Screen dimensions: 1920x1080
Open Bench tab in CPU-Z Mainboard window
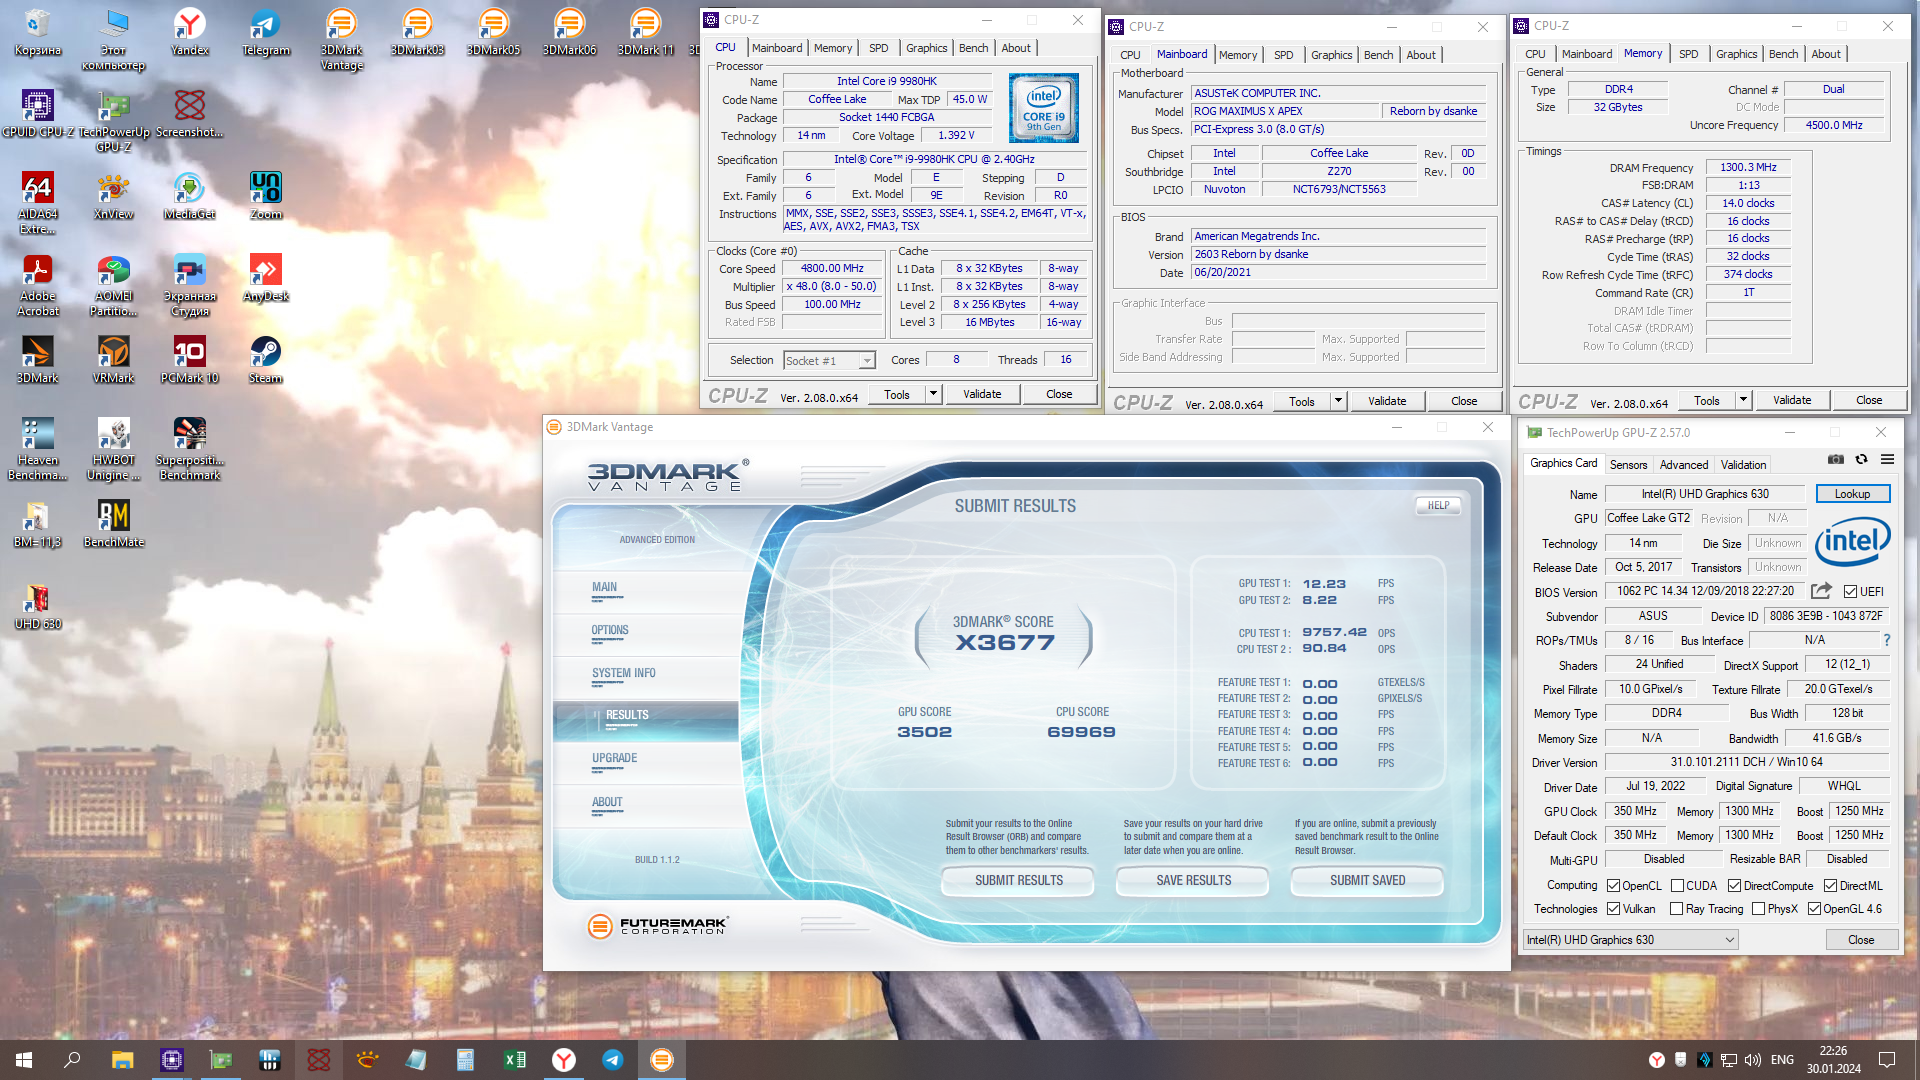pyautogui.click(x=1378, y=55)
